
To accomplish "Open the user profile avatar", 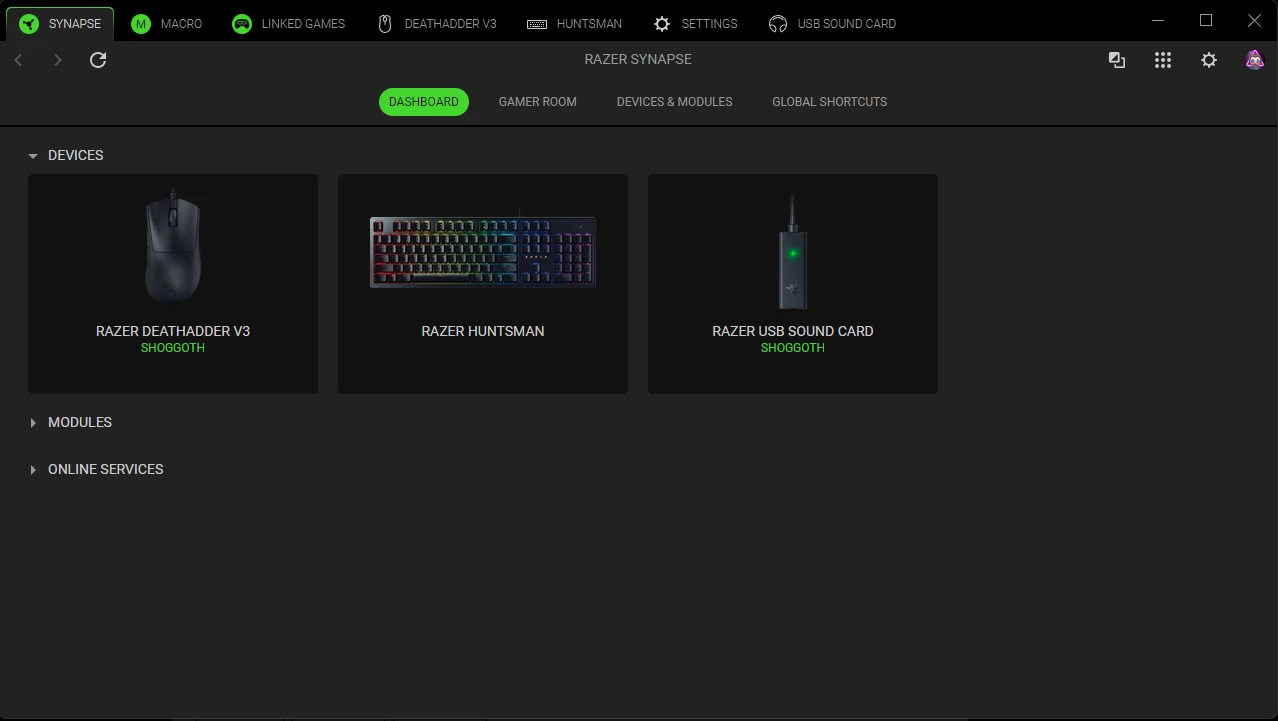I will pos(1254,60).
